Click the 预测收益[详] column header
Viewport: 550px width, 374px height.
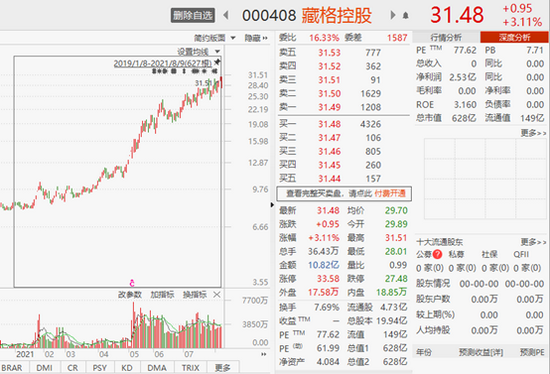(x=481, y=352)
